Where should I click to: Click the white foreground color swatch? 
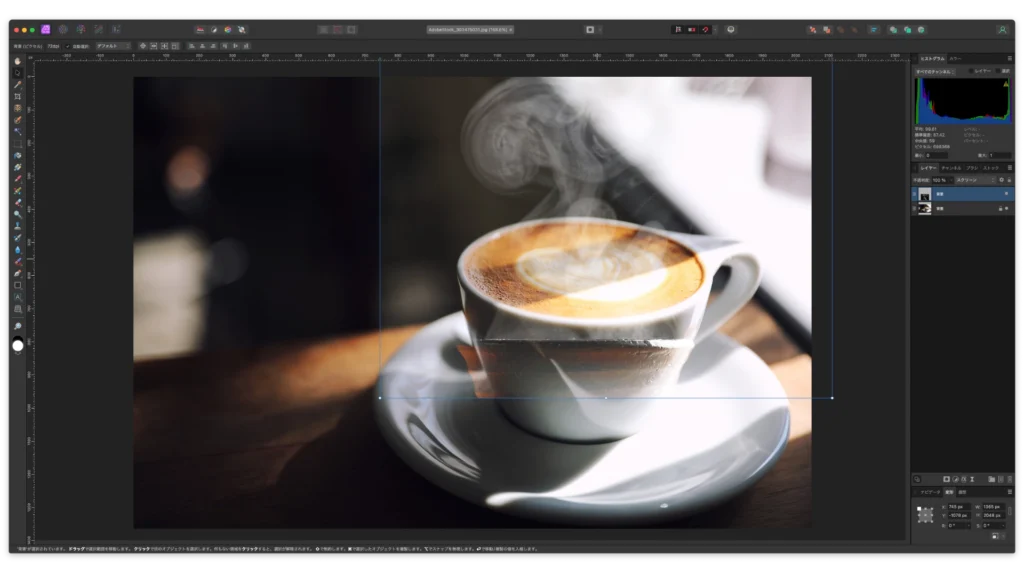(x=18, y=345)
